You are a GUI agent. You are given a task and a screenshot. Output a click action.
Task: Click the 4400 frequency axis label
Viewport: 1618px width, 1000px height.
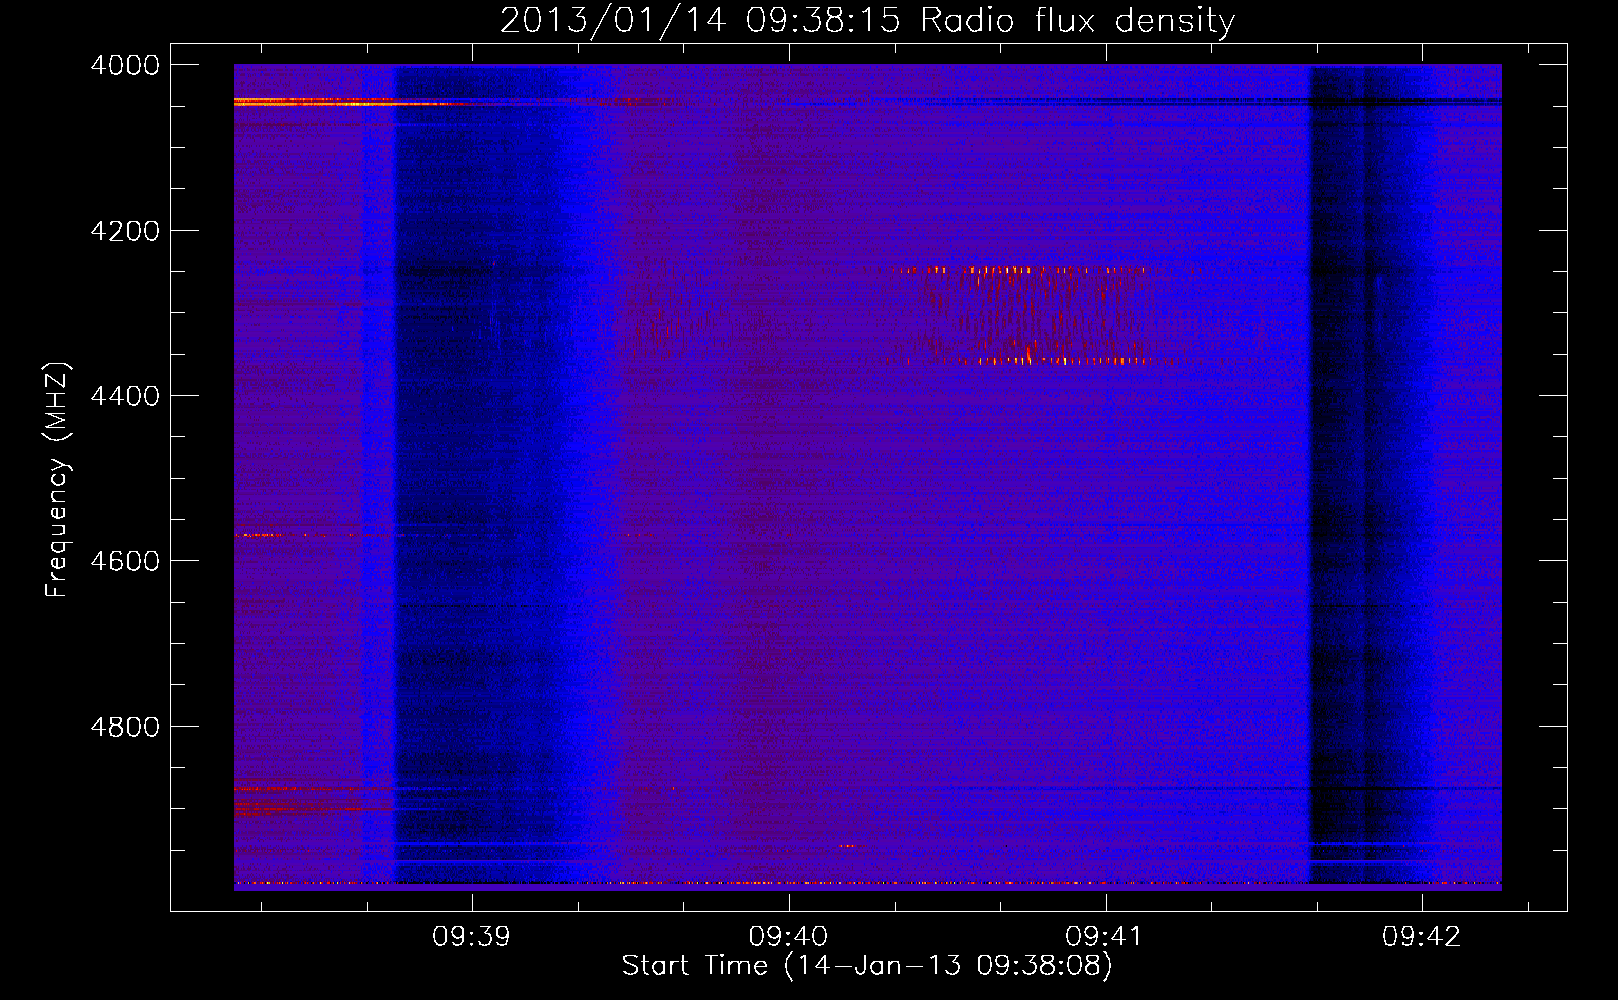click(x=125, y=396)
